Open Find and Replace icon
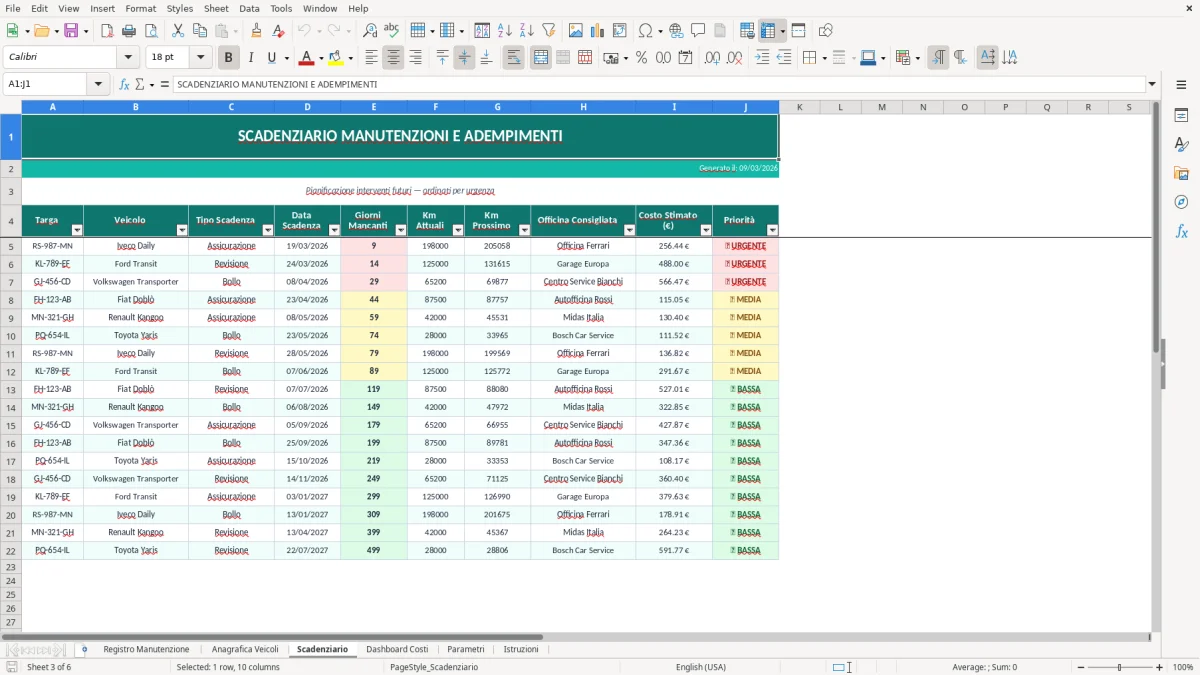 [370, 31]
